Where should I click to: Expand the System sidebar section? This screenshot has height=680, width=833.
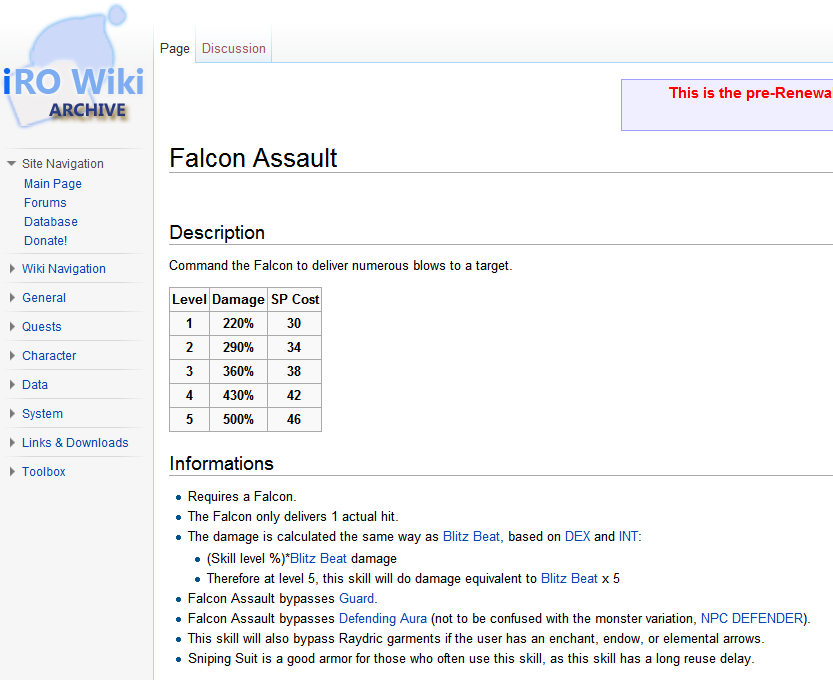(42, 414)
